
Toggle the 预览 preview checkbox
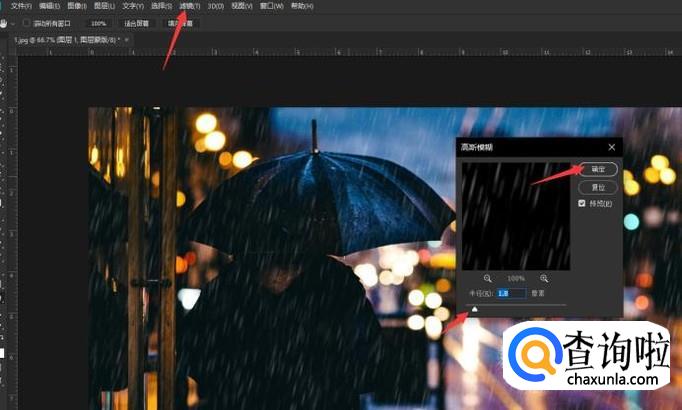[x=583, y=203]
